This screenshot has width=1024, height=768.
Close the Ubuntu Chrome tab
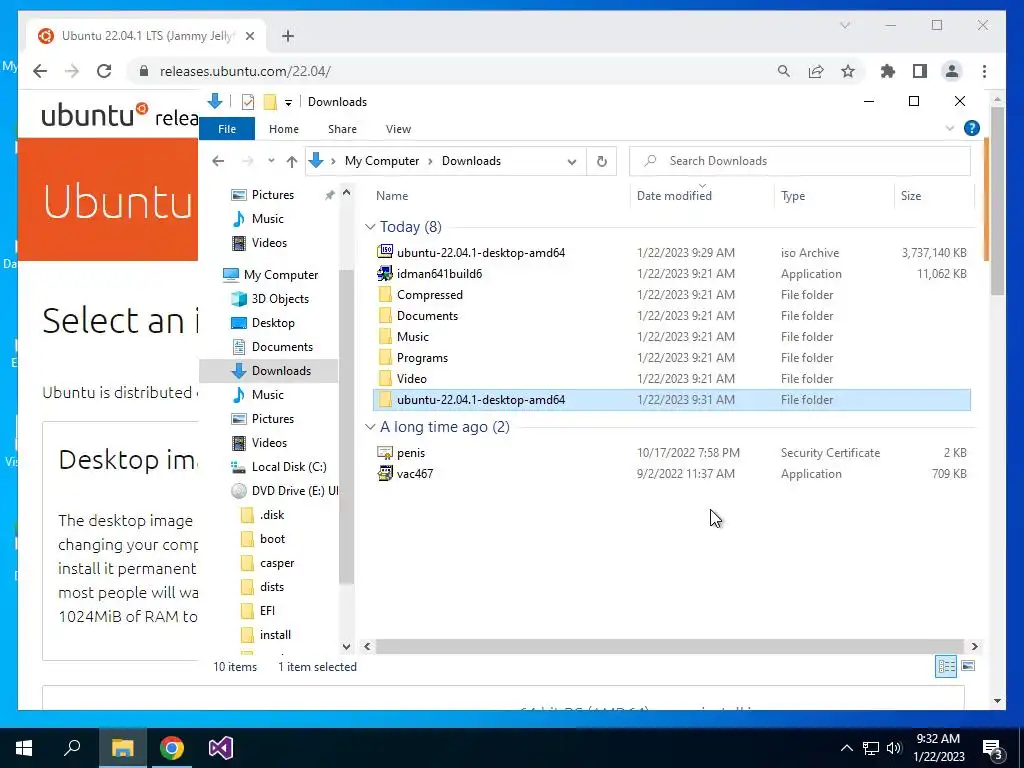coord(249,36)
